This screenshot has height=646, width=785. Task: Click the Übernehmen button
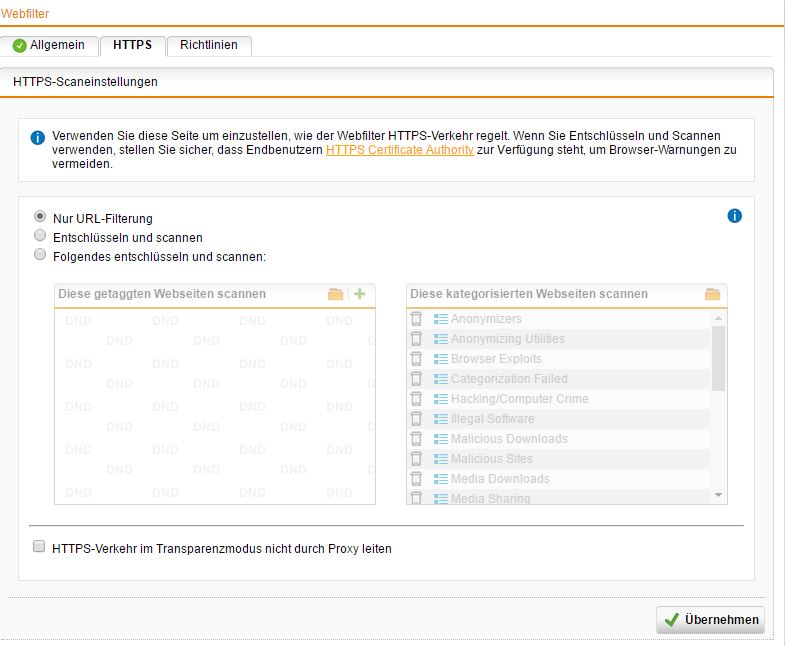710,620
